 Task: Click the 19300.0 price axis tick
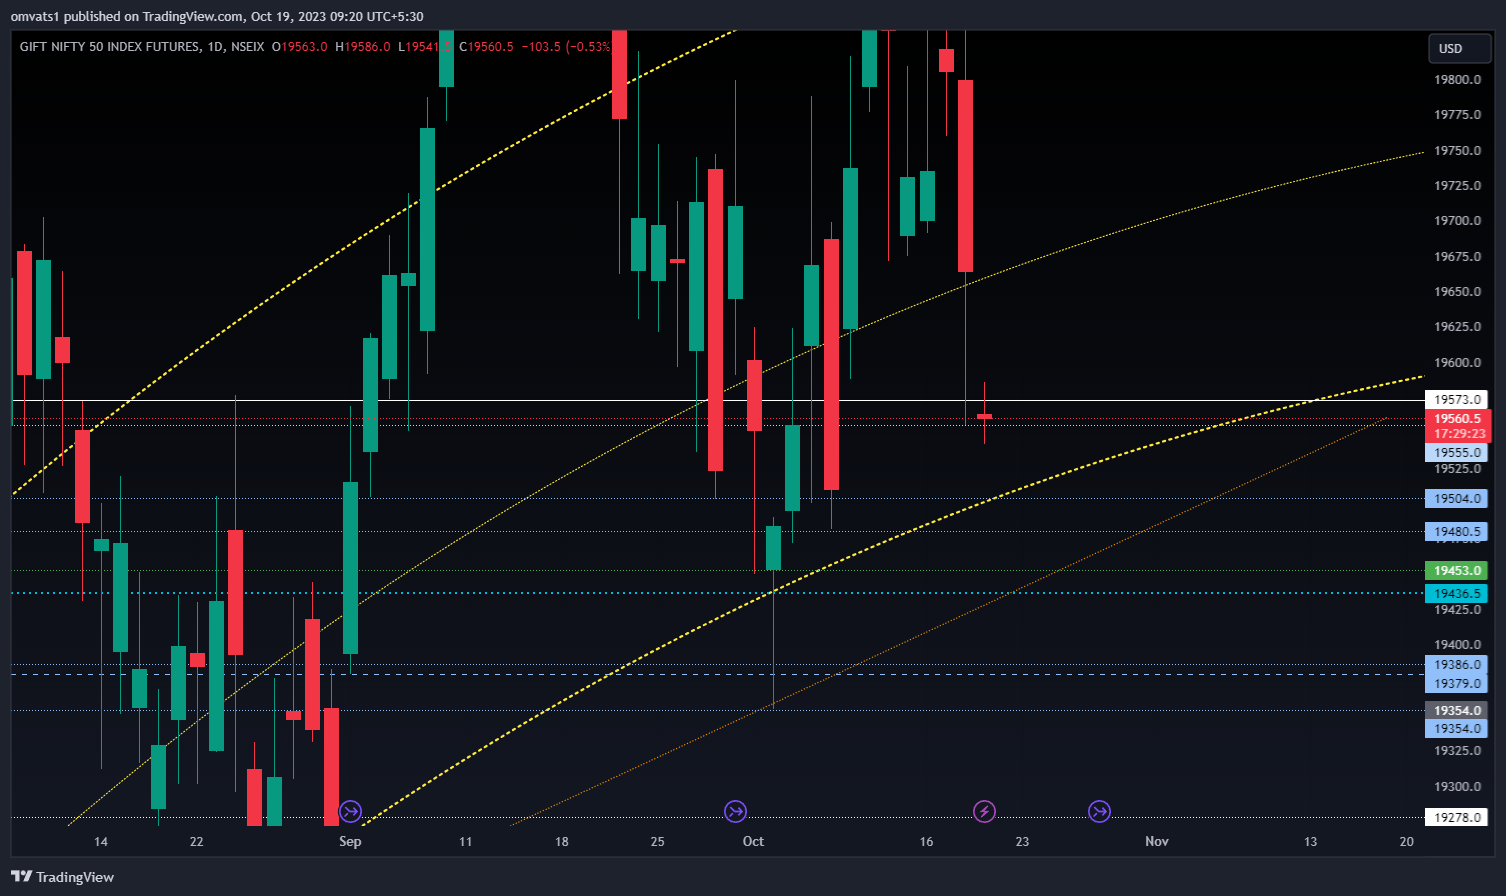[x=1457, y=787]
